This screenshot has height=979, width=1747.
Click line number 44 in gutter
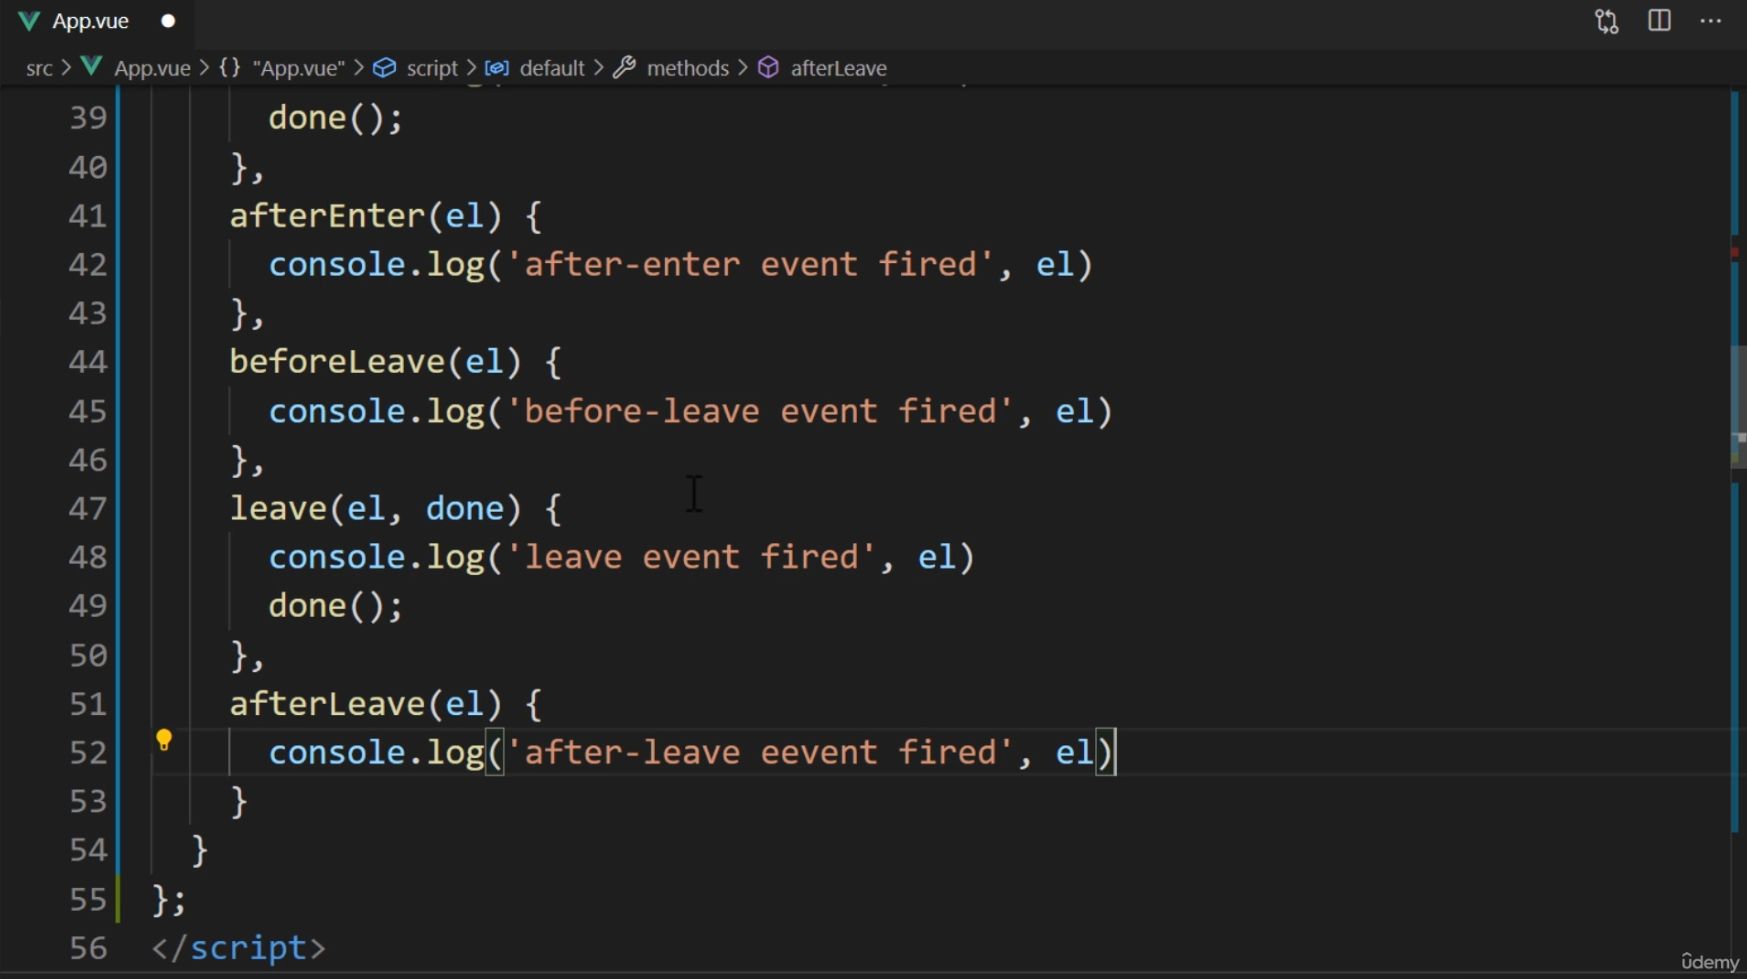tap(88, 361)
